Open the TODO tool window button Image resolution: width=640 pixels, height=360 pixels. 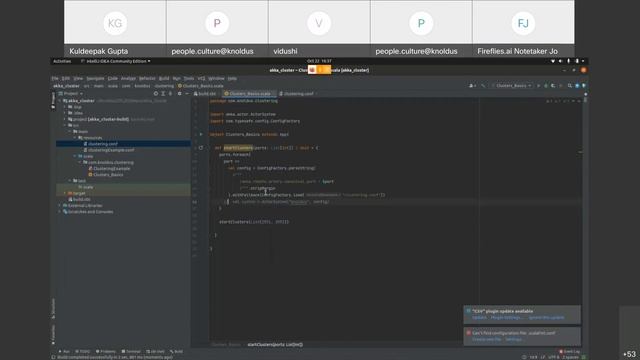[x=83, y=351]
